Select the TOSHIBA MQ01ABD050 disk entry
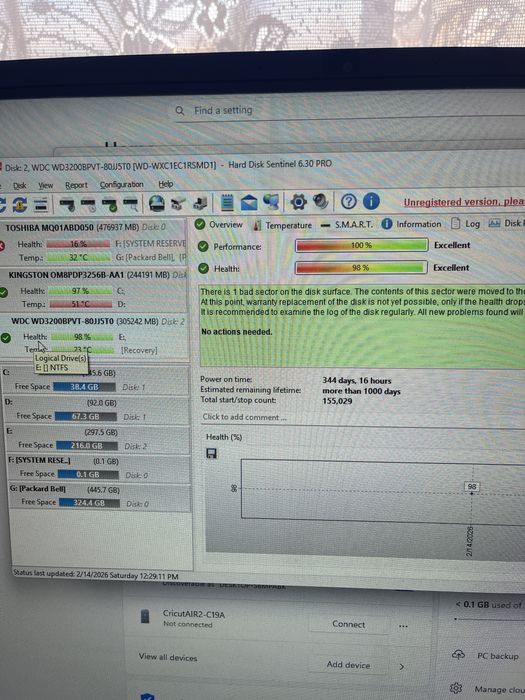The height and width of the screenshot is (700, 525). [x=93, y=243]
